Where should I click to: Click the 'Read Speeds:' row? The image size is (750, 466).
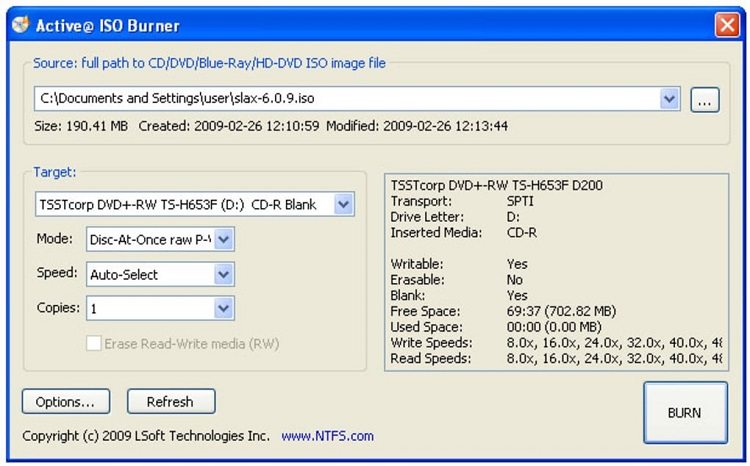point(556,359)
